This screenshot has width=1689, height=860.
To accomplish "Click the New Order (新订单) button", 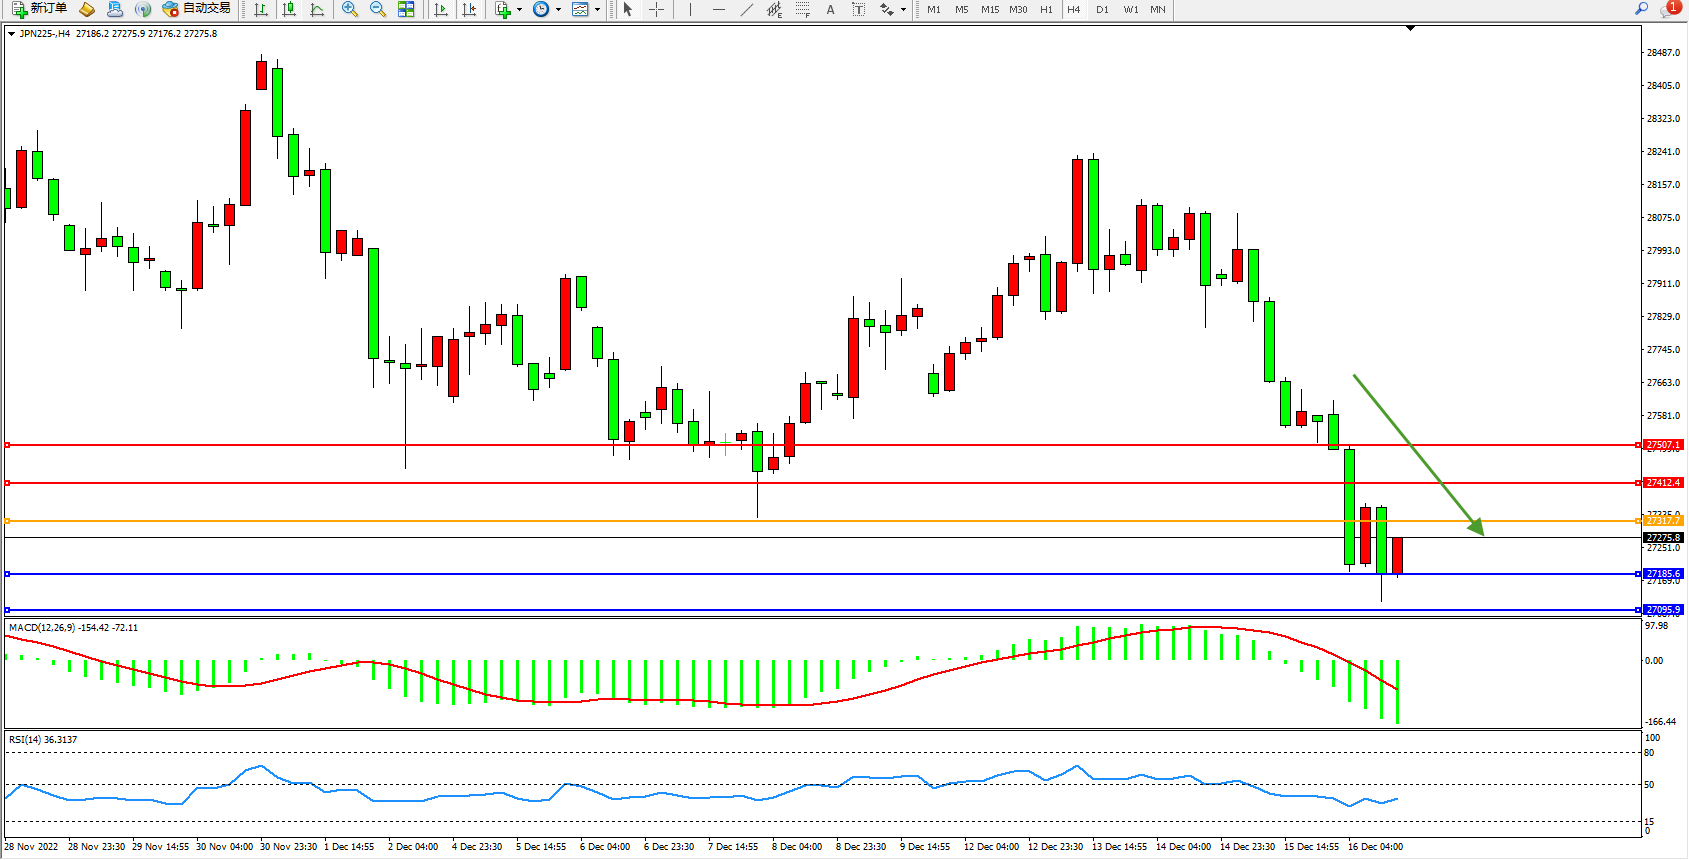I will 39,9.
